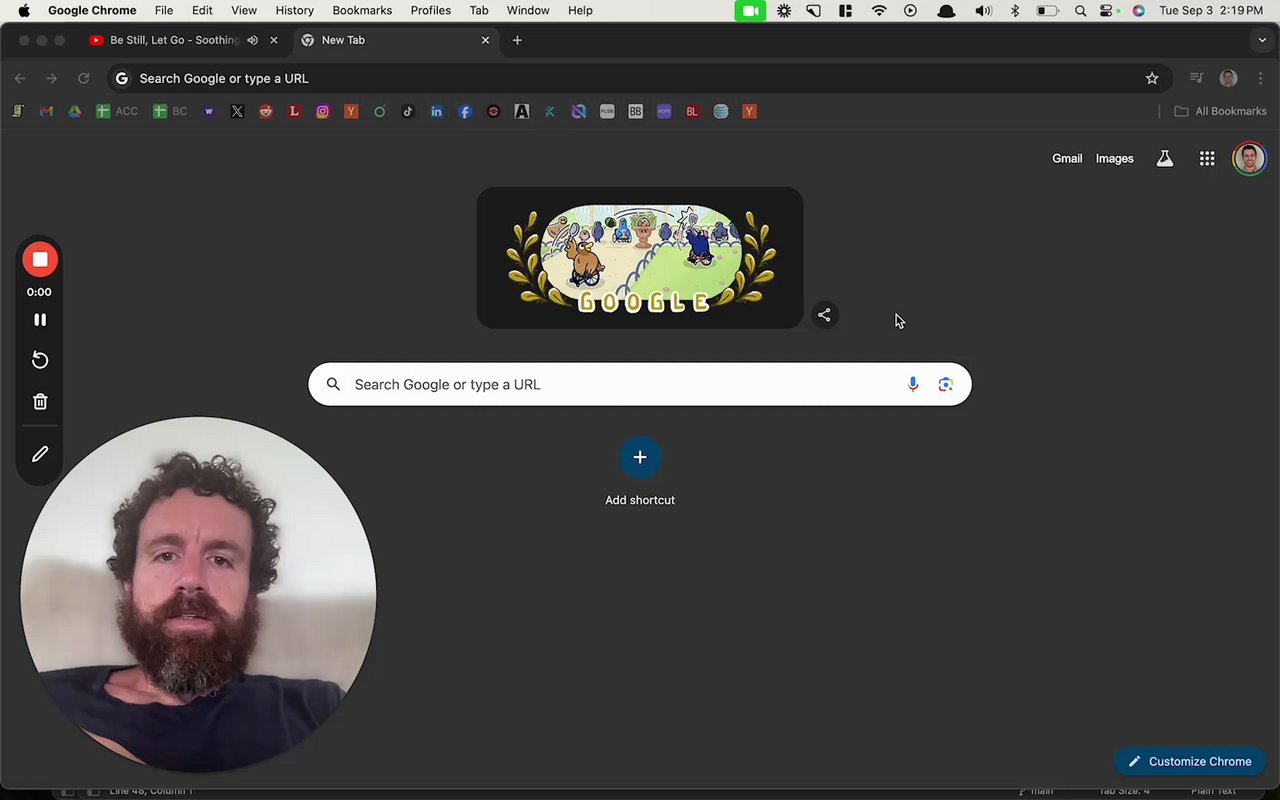
Task: Open the LinkedIn bookmark
Action: tap(436, 111)
